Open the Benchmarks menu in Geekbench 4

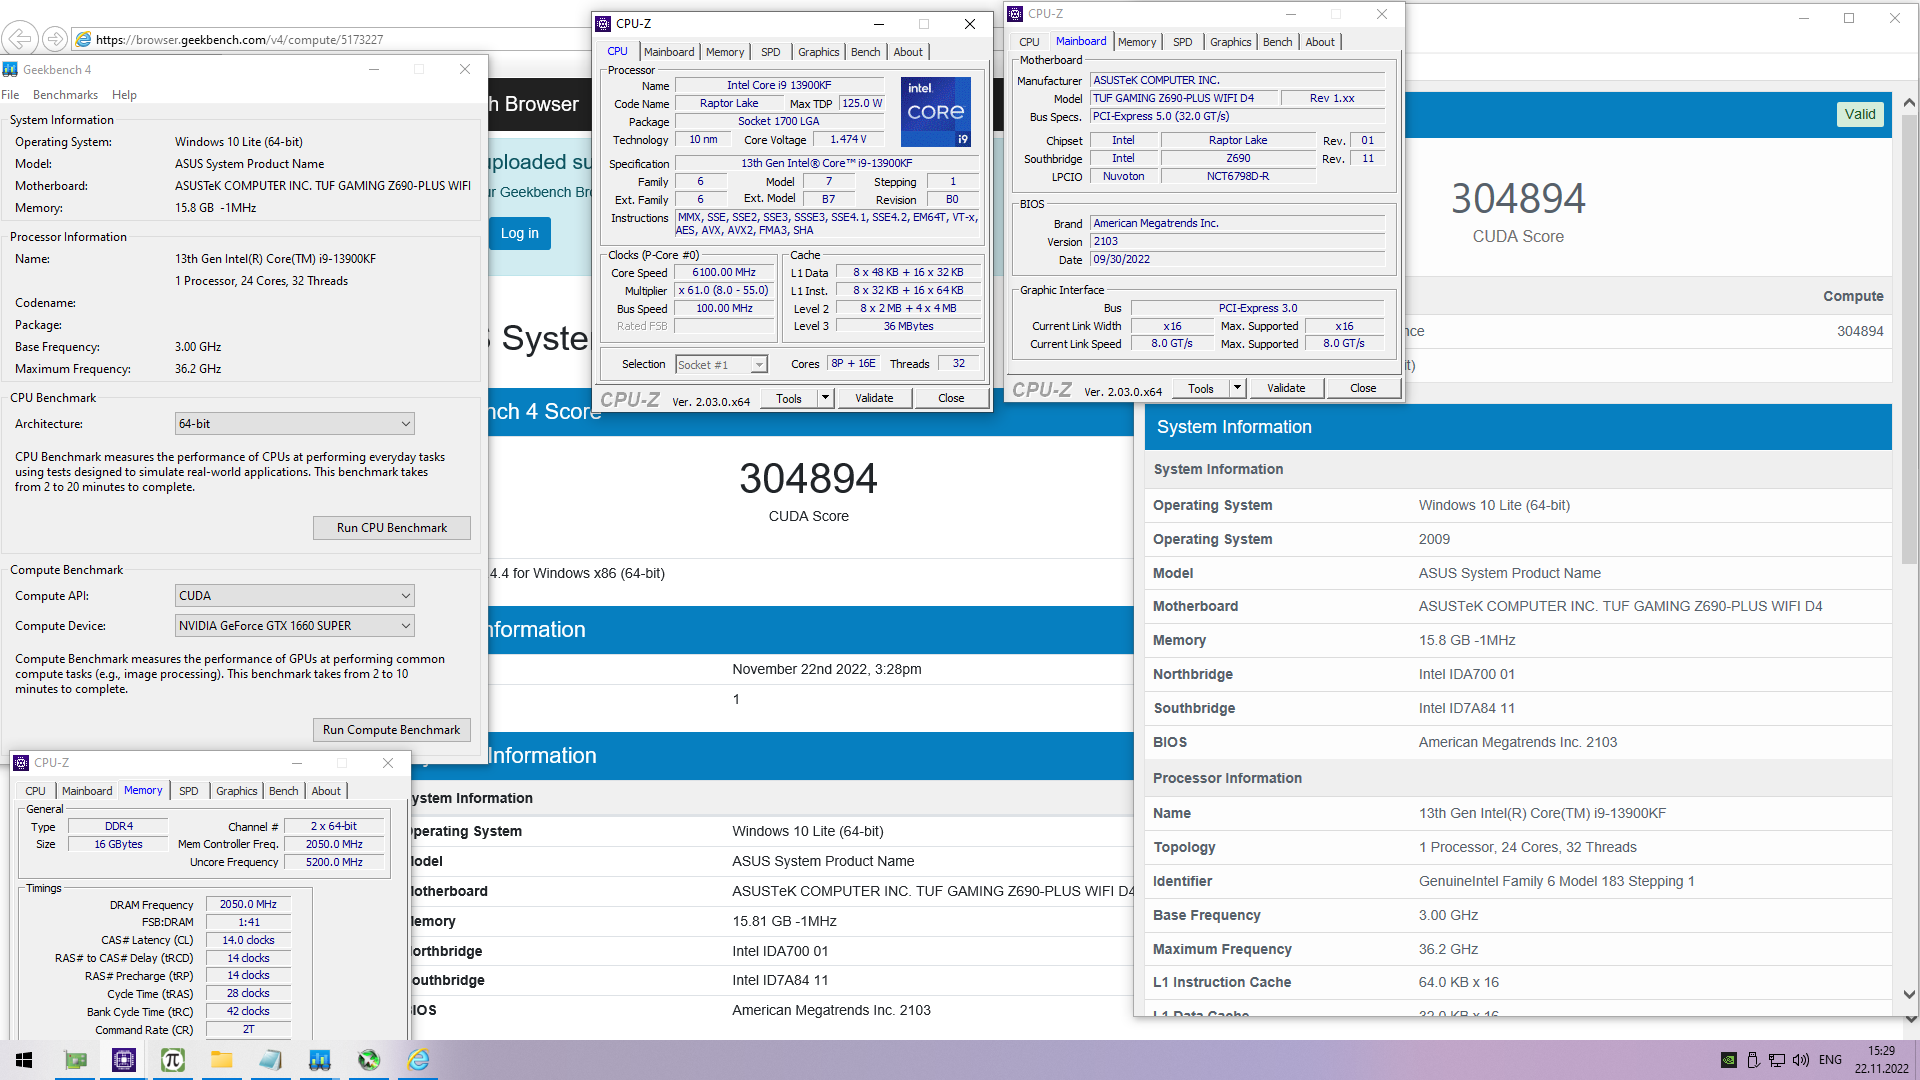(65, 95)
